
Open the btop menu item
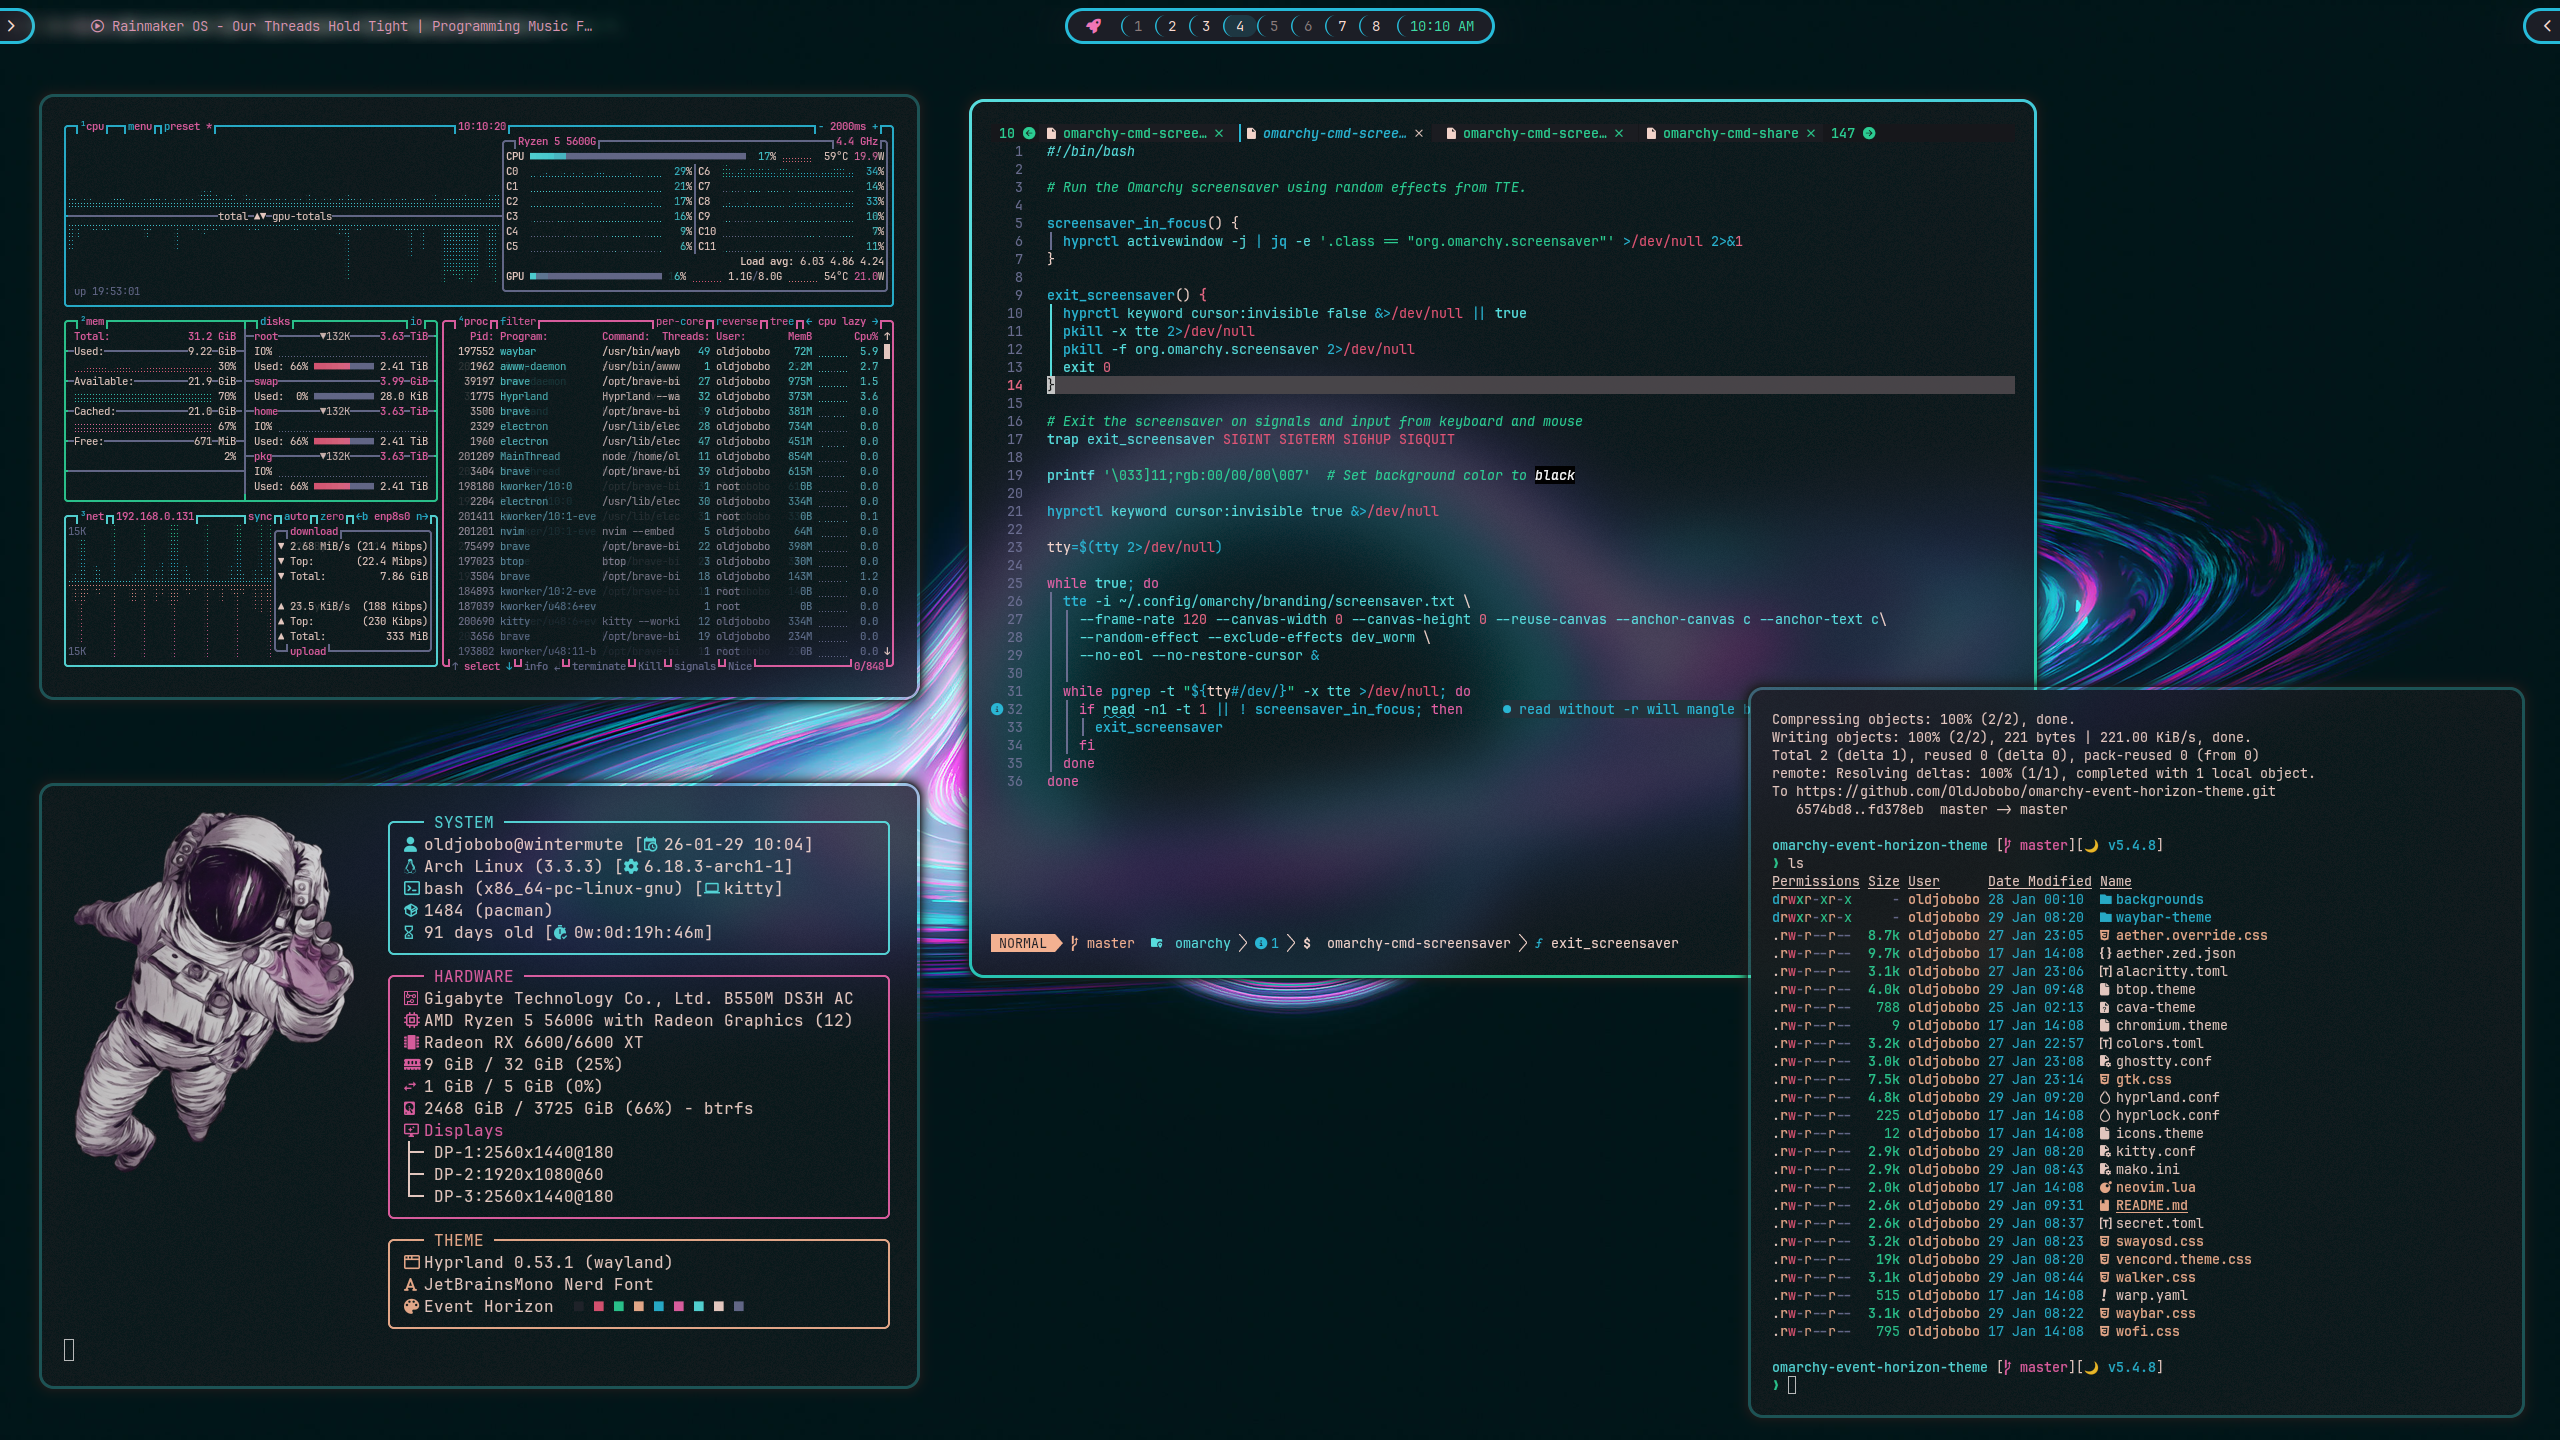pyautogui.click(x=140, y=127)
